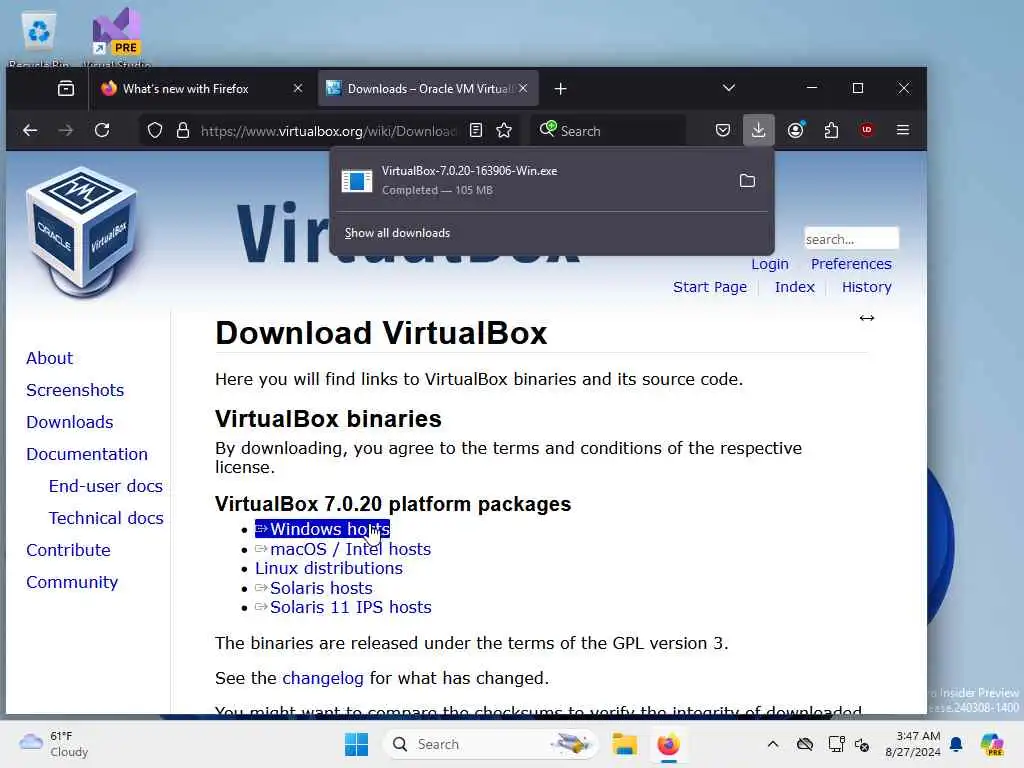Show downloaded file in folder
This screenshot has height=768, width=1024.
(x=747, y=181)
